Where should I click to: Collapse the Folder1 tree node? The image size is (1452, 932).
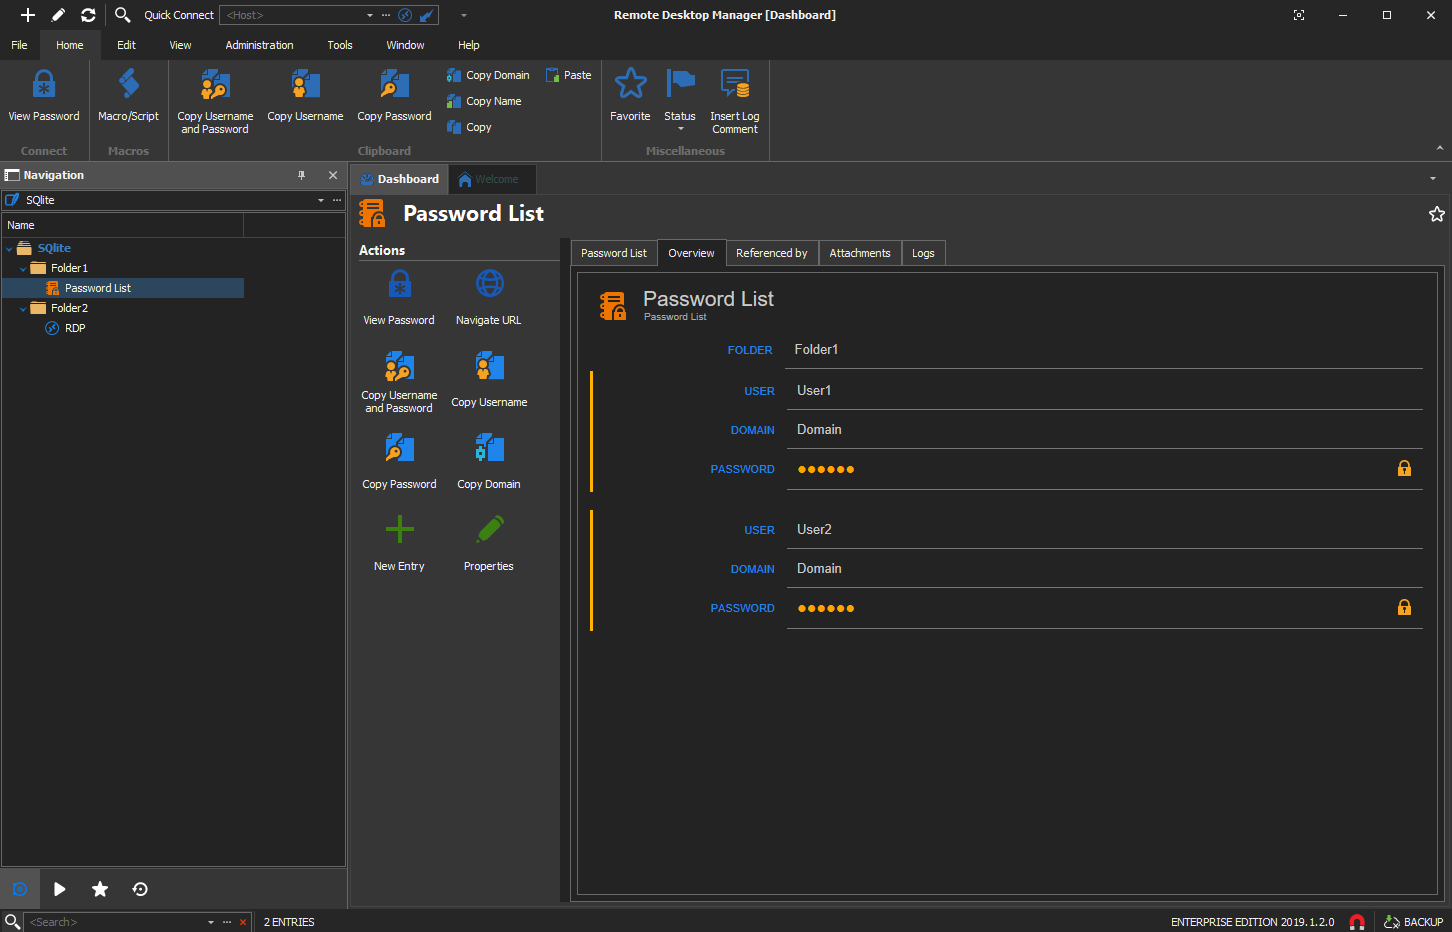pos(23,269)
